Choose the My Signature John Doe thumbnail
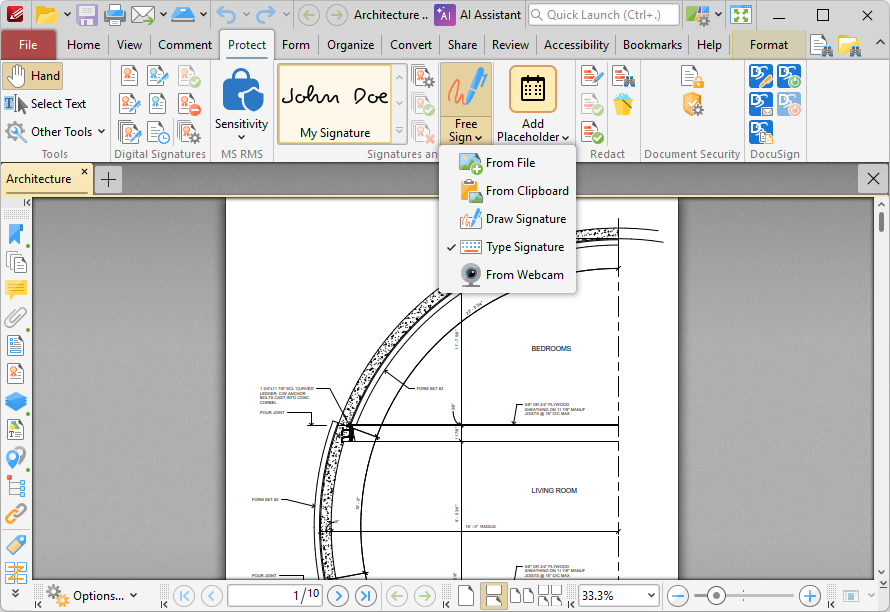Screen dimensions: 890x612 tap(335, 103)
